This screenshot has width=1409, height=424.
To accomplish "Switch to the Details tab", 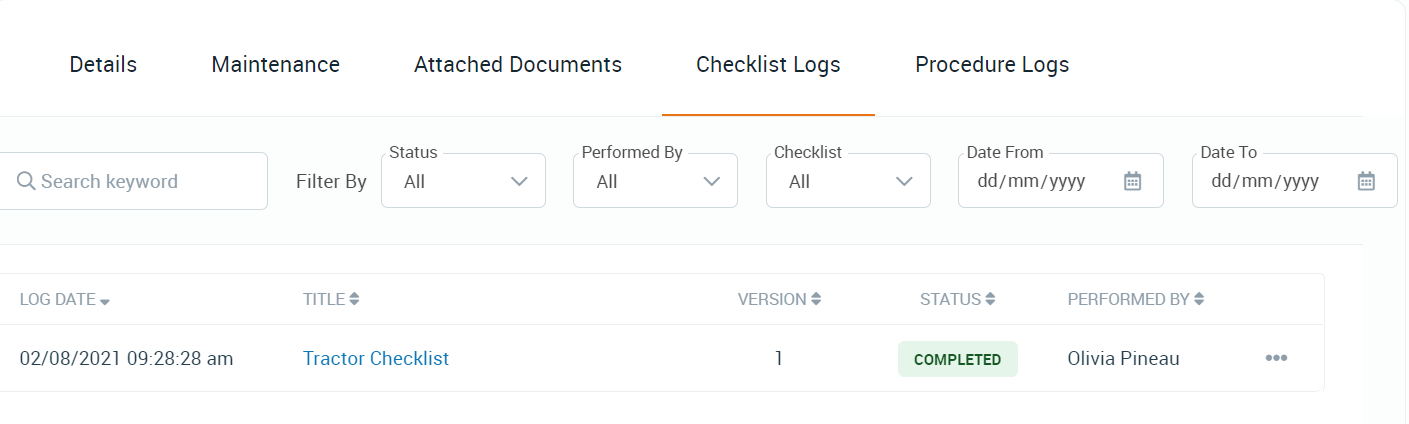I will (x=103, y=65).
